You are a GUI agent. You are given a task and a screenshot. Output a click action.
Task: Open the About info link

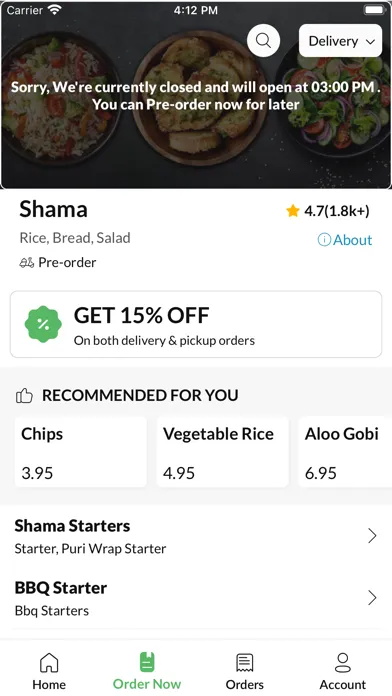pyautogui.click(x=345, y=240)
